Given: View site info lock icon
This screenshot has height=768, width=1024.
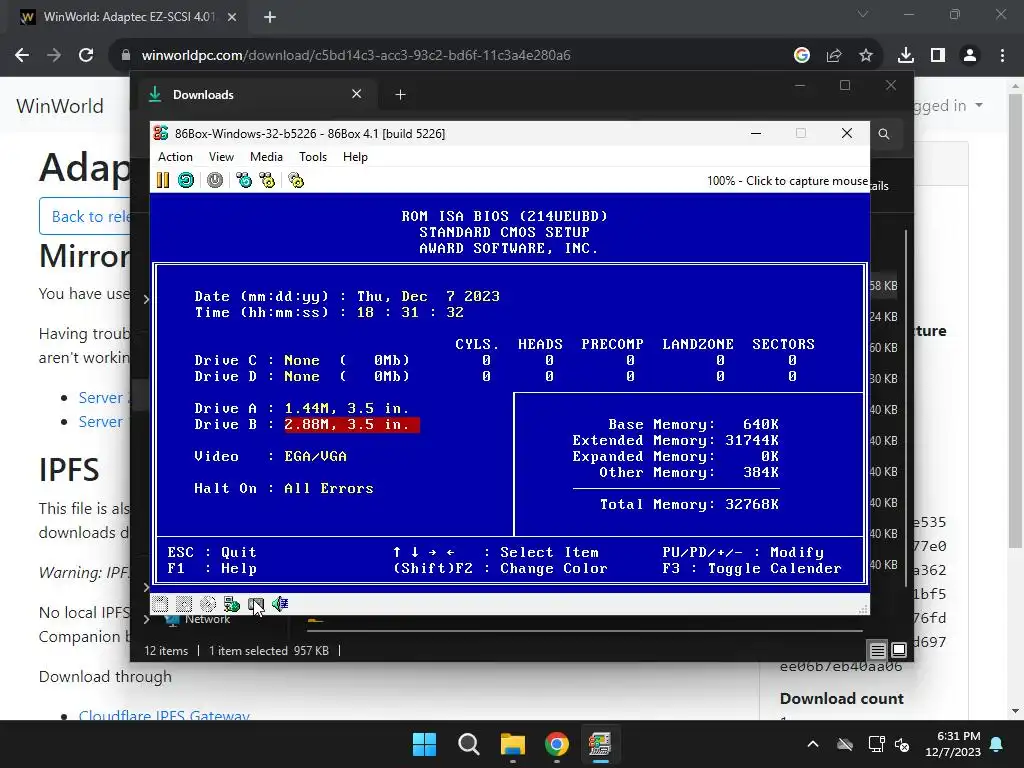Looking at the screenshot, I should click(x=126, y=56).
